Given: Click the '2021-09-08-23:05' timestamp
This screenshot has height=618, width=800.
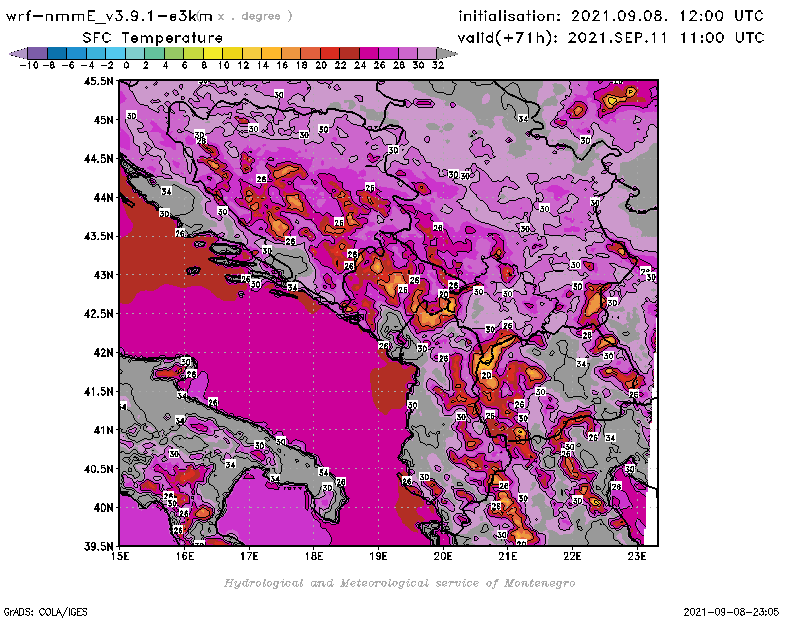Looking at the screenshot, I should (731, 612).
